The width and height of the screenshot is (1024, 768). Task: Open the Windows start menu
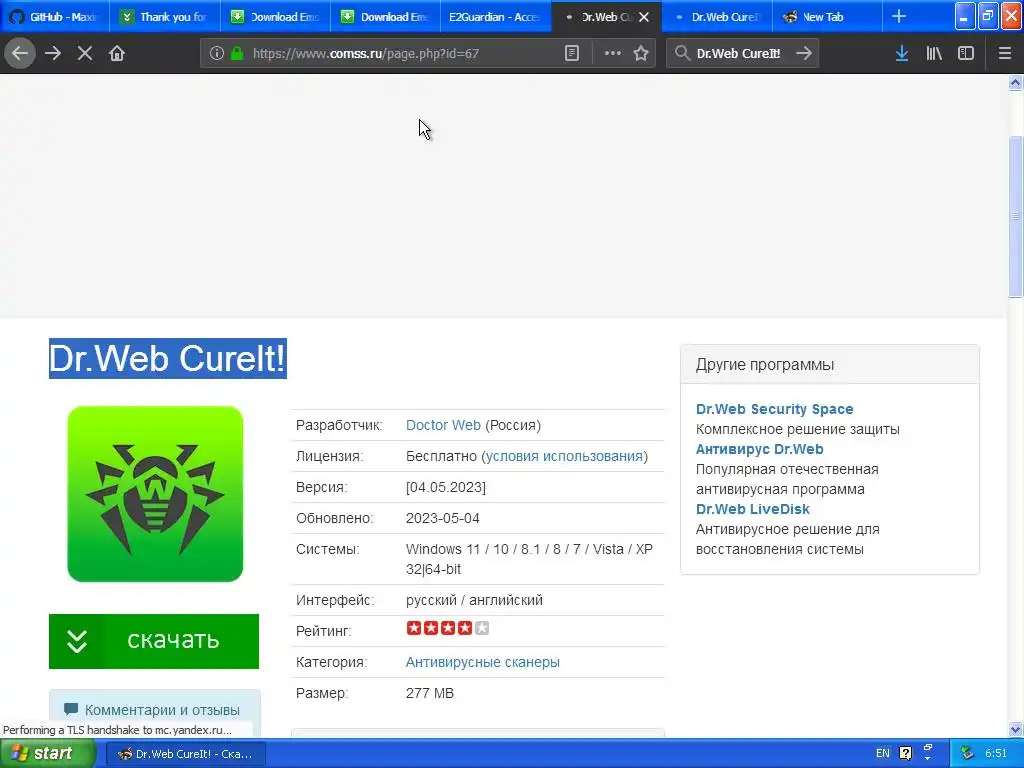[48, 754]
